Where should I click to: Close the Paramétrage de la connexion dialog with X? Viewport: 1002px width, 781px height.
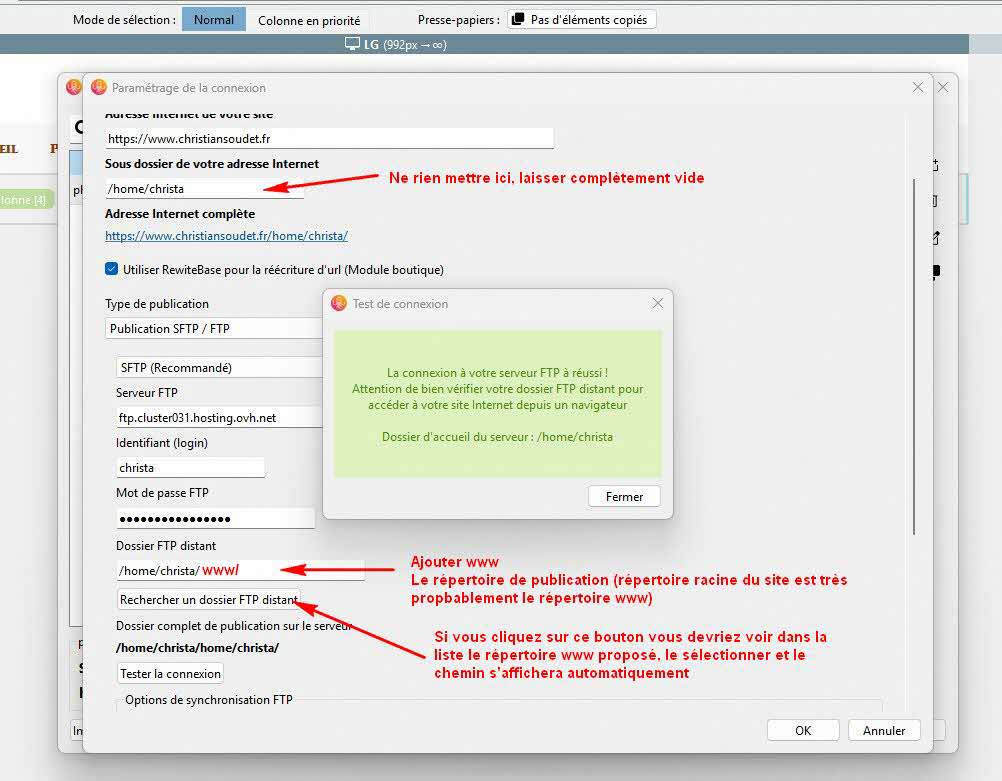[918, 87]
